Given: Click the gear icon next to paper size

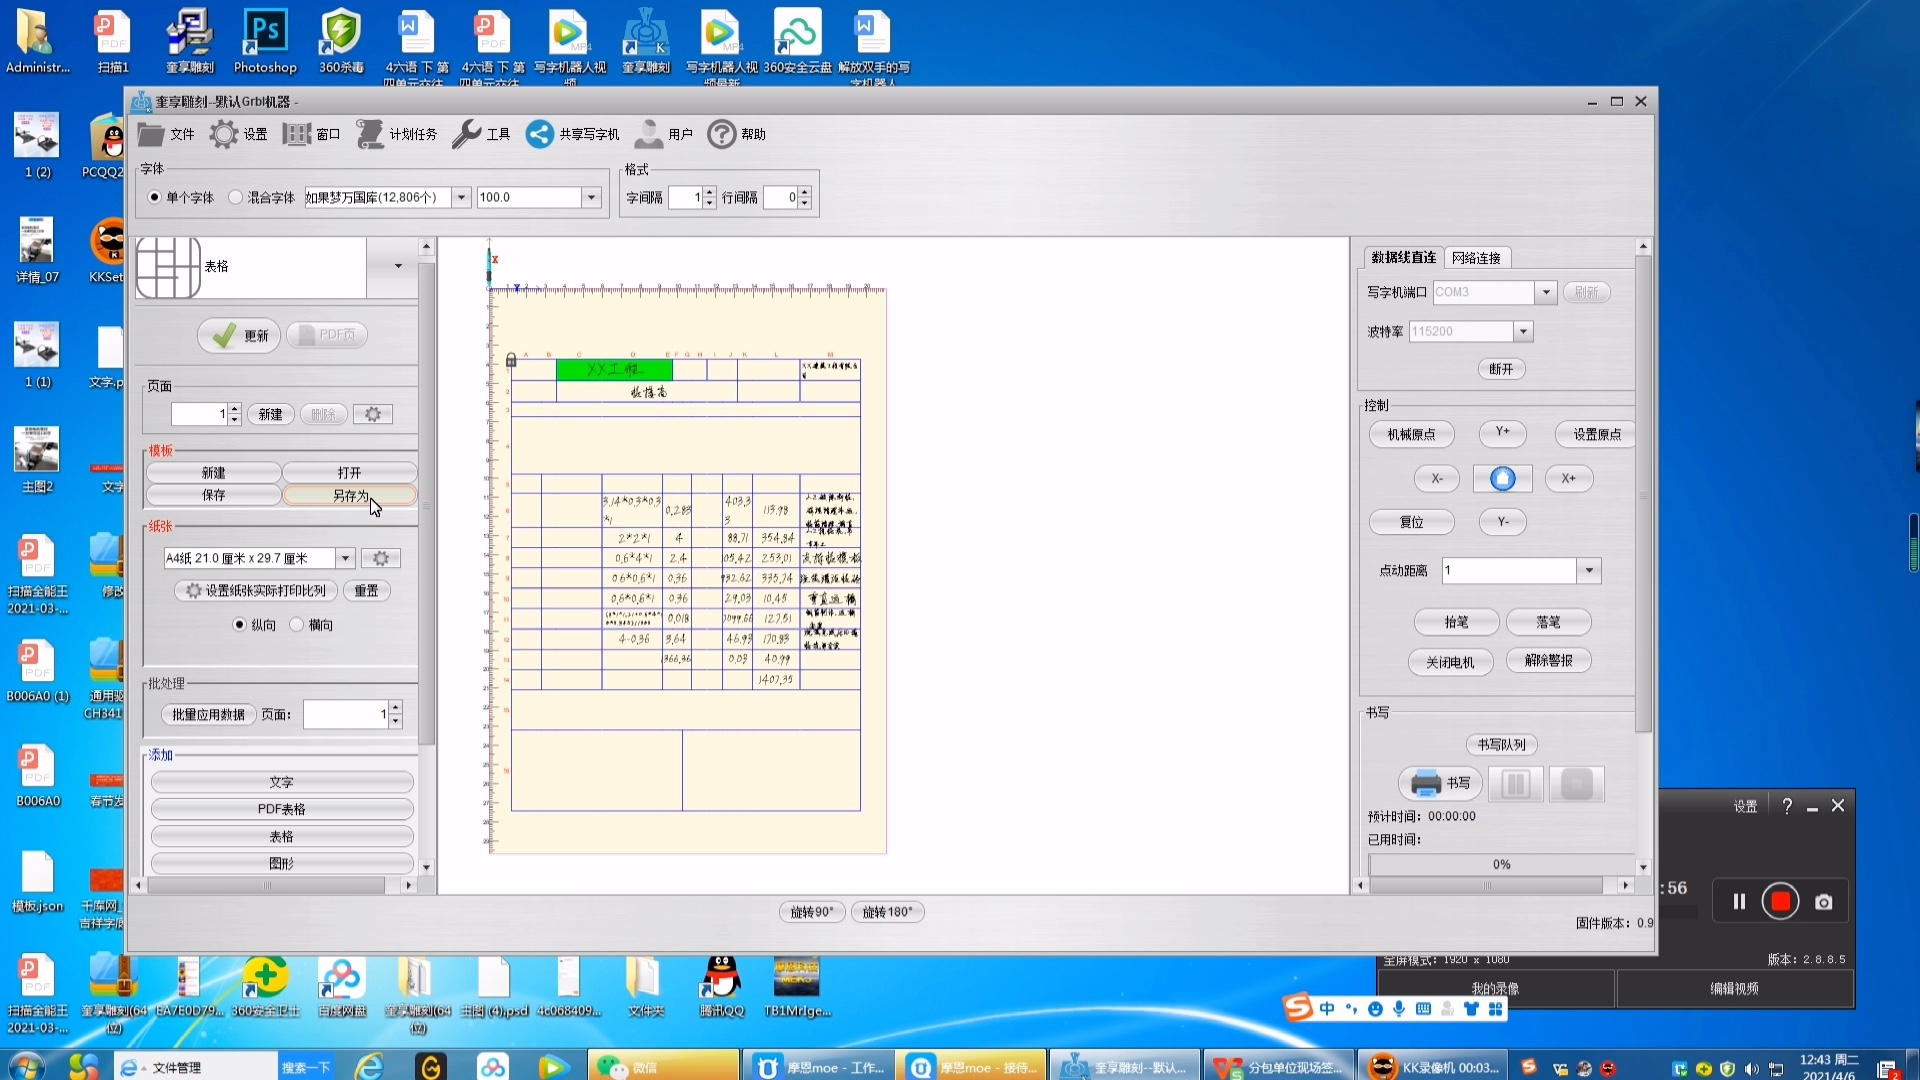Looking at the screenshot, I should pos(381,559).
